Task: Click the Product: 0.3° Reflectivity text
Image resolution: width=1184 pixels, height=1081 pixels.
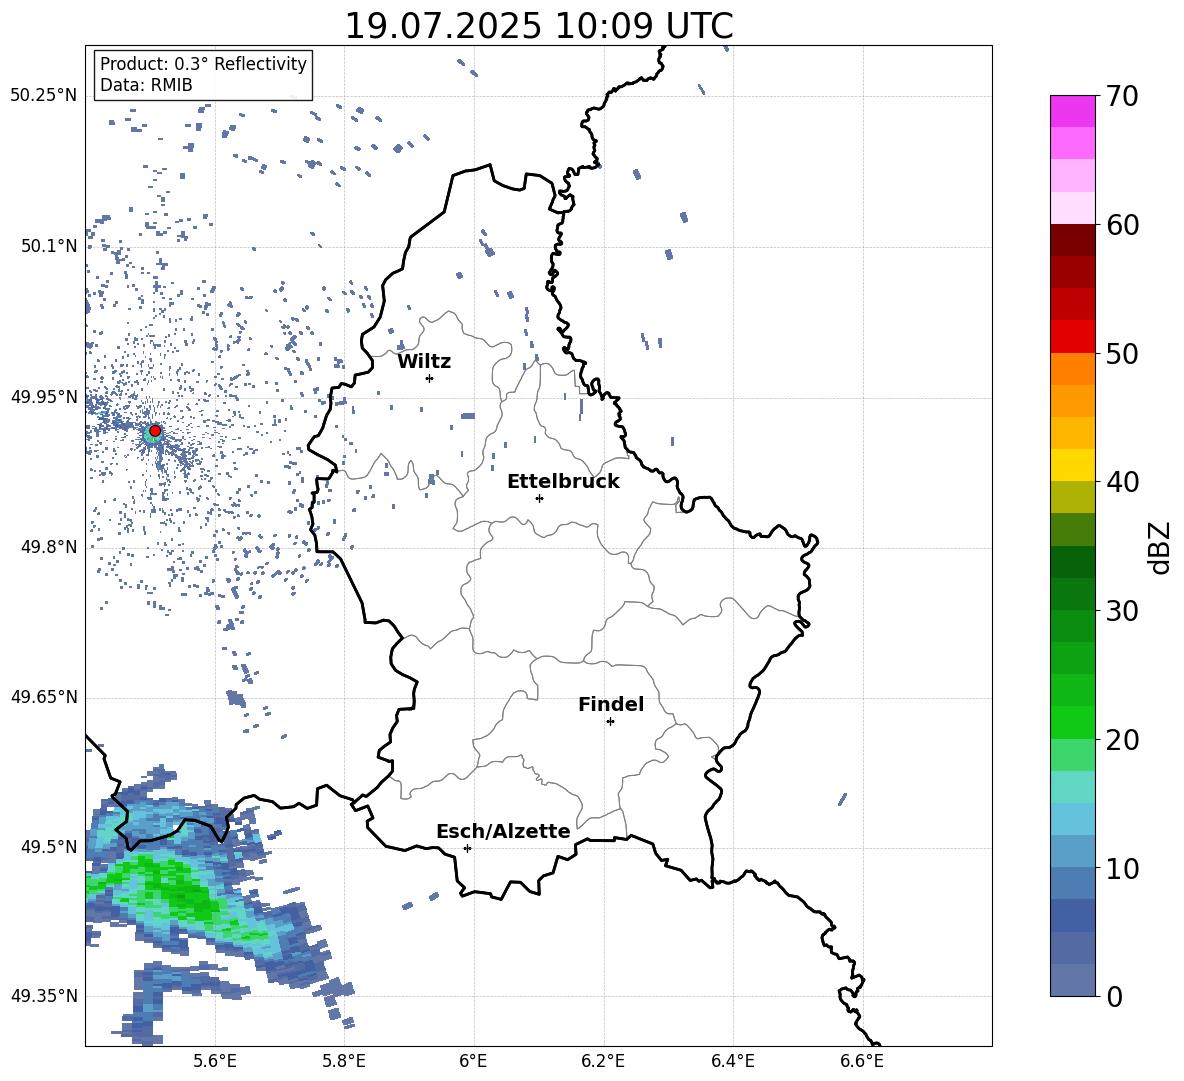Action: (x=203, y=64)
